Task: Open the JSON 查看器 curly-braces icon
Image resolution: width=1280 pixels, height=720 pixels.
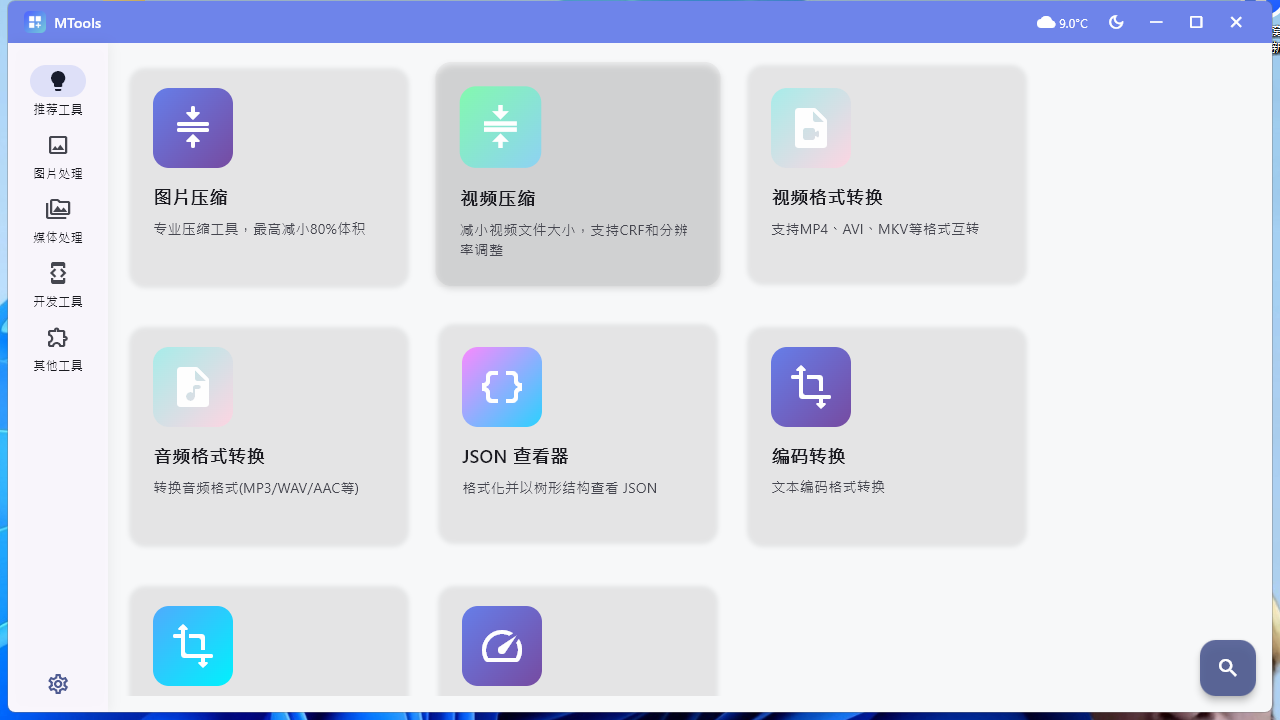Action: [501, 387]
